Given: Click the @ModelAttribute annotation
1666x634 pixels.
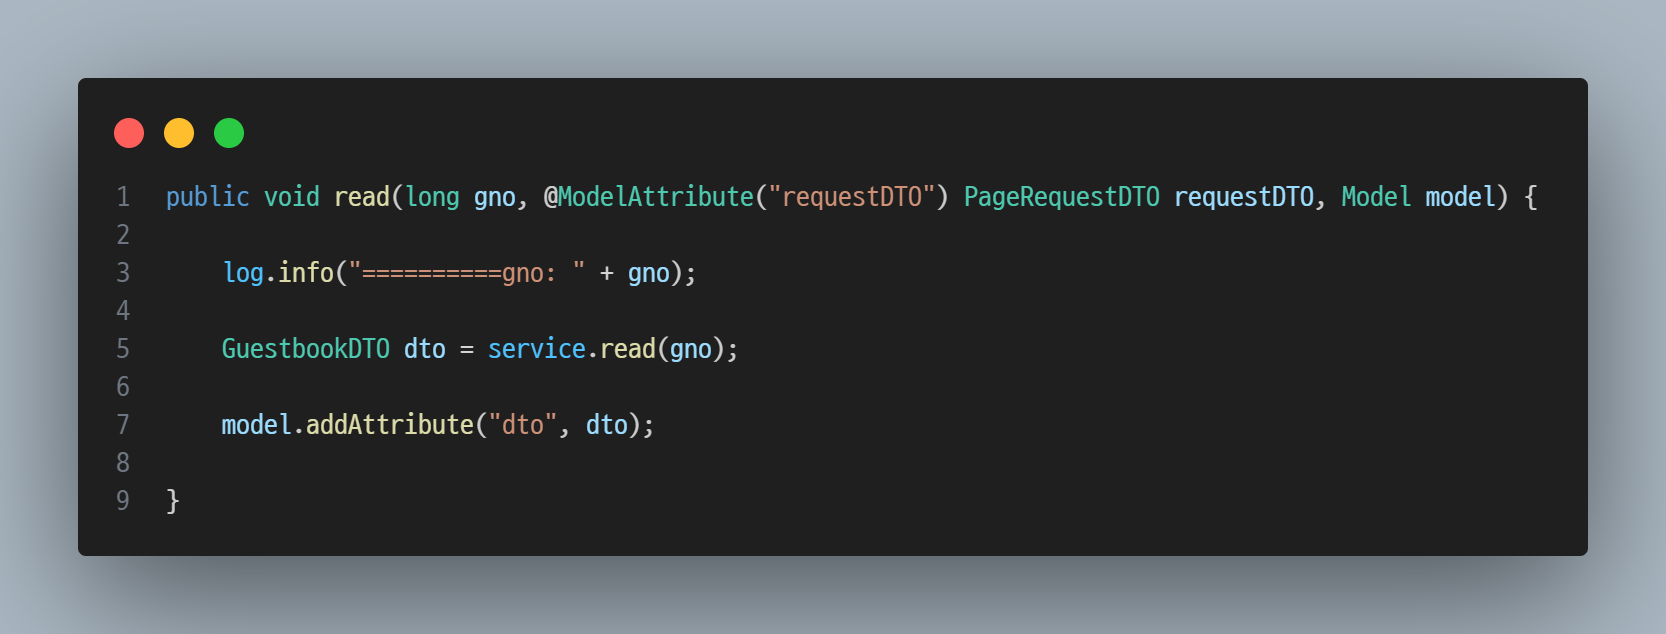Looking at the screenshot, I should 648,197.
